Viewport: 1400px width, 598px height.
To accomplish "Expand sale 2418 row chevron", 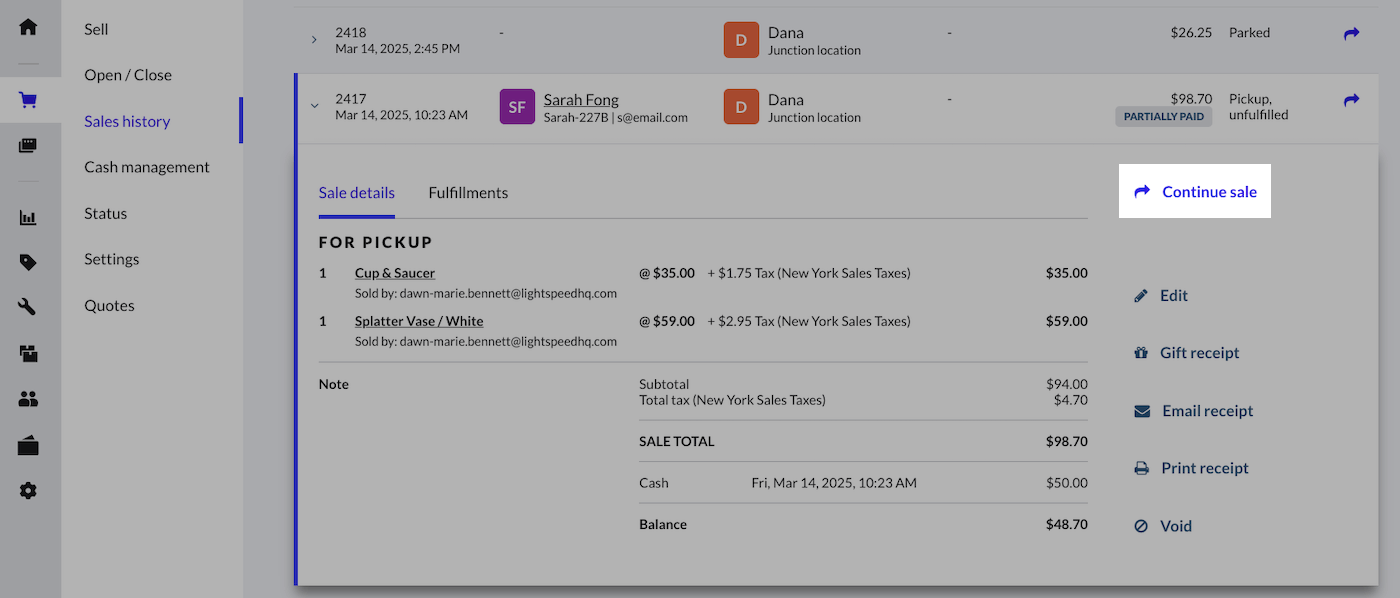I will tap(314, 40).
